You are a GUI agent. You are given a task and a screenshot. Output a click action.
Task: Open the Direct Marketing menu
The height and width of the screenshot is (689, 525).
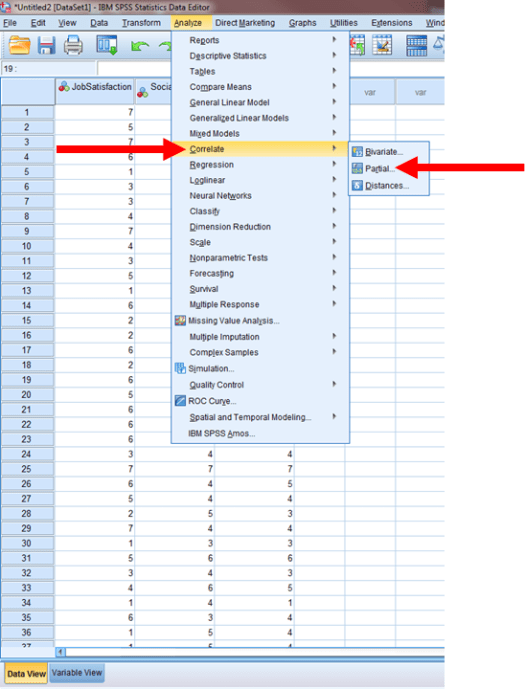coord(245,23)
